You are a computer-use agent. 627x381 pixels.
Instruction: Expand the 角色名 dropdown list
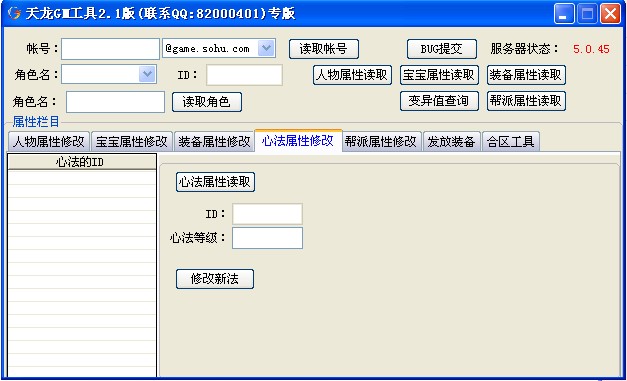147,74
